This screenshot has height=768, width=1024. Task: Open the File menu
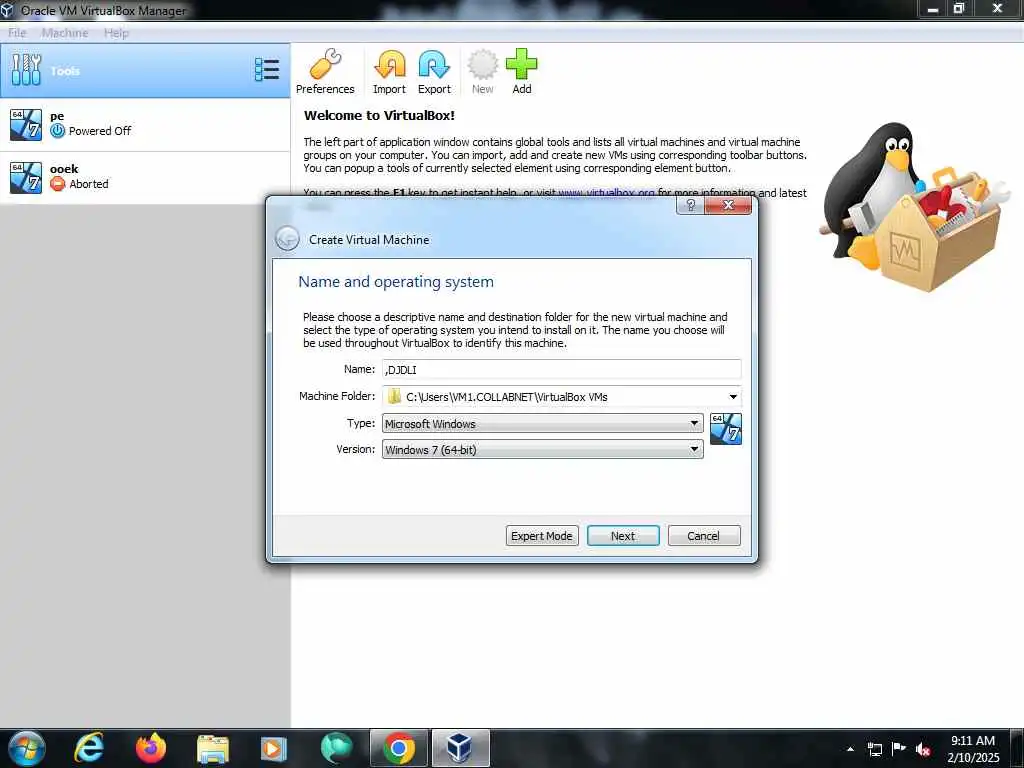(17, 33)
